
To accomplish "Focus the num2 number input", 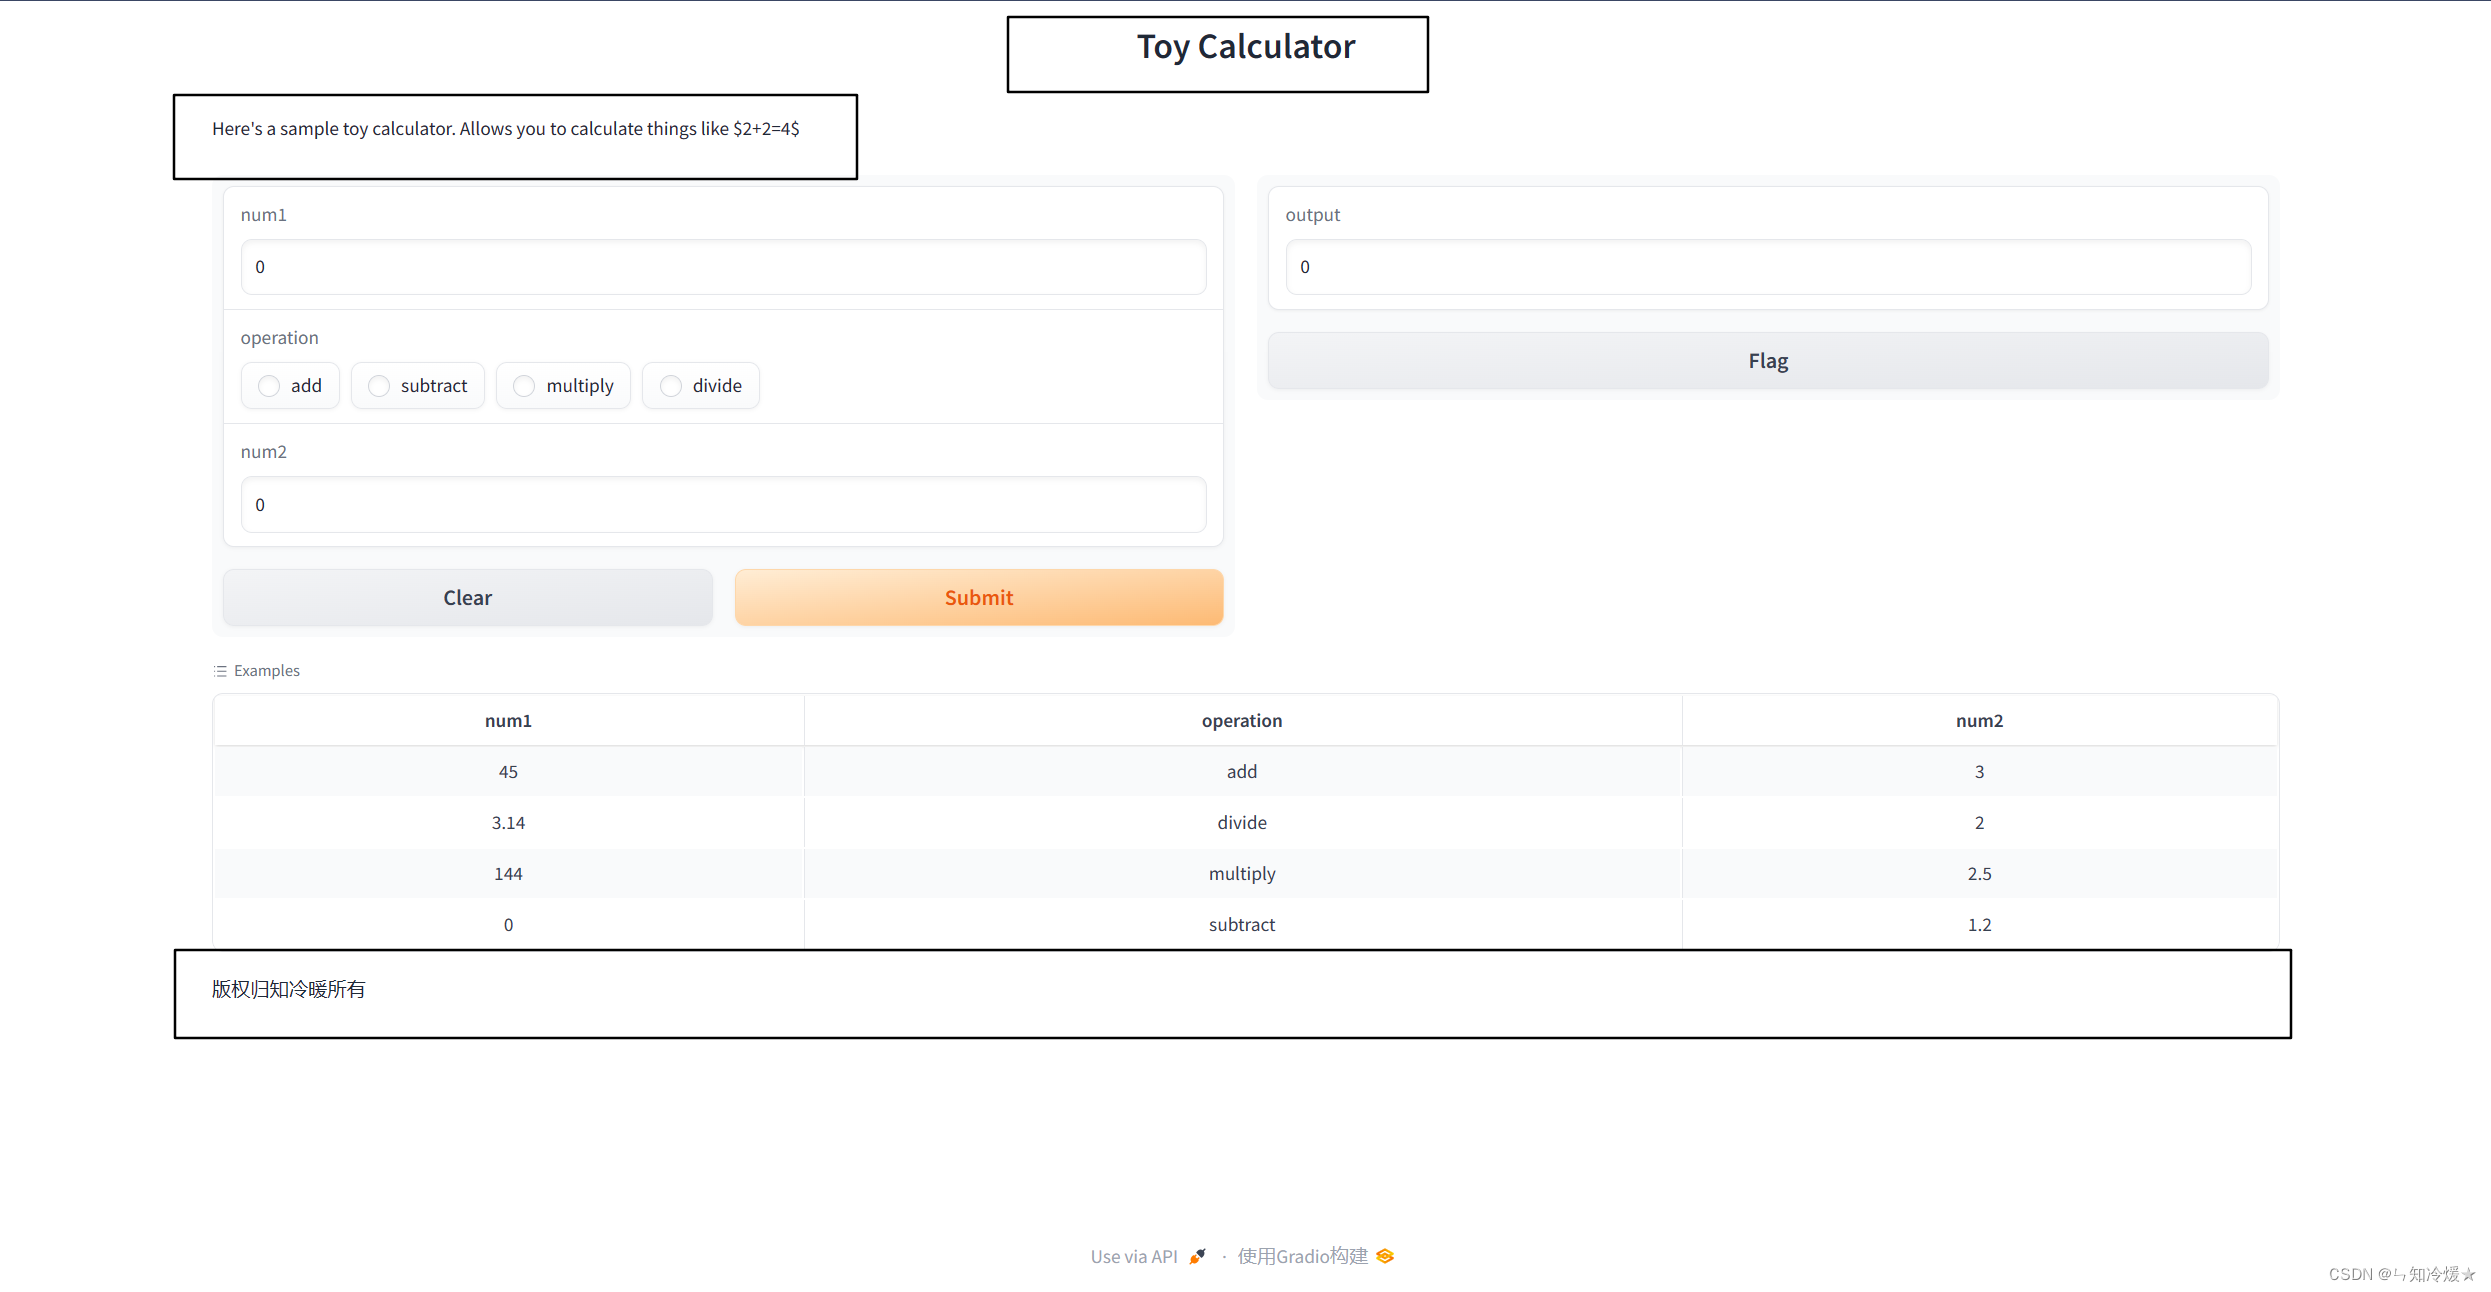I will coord(722,505).
